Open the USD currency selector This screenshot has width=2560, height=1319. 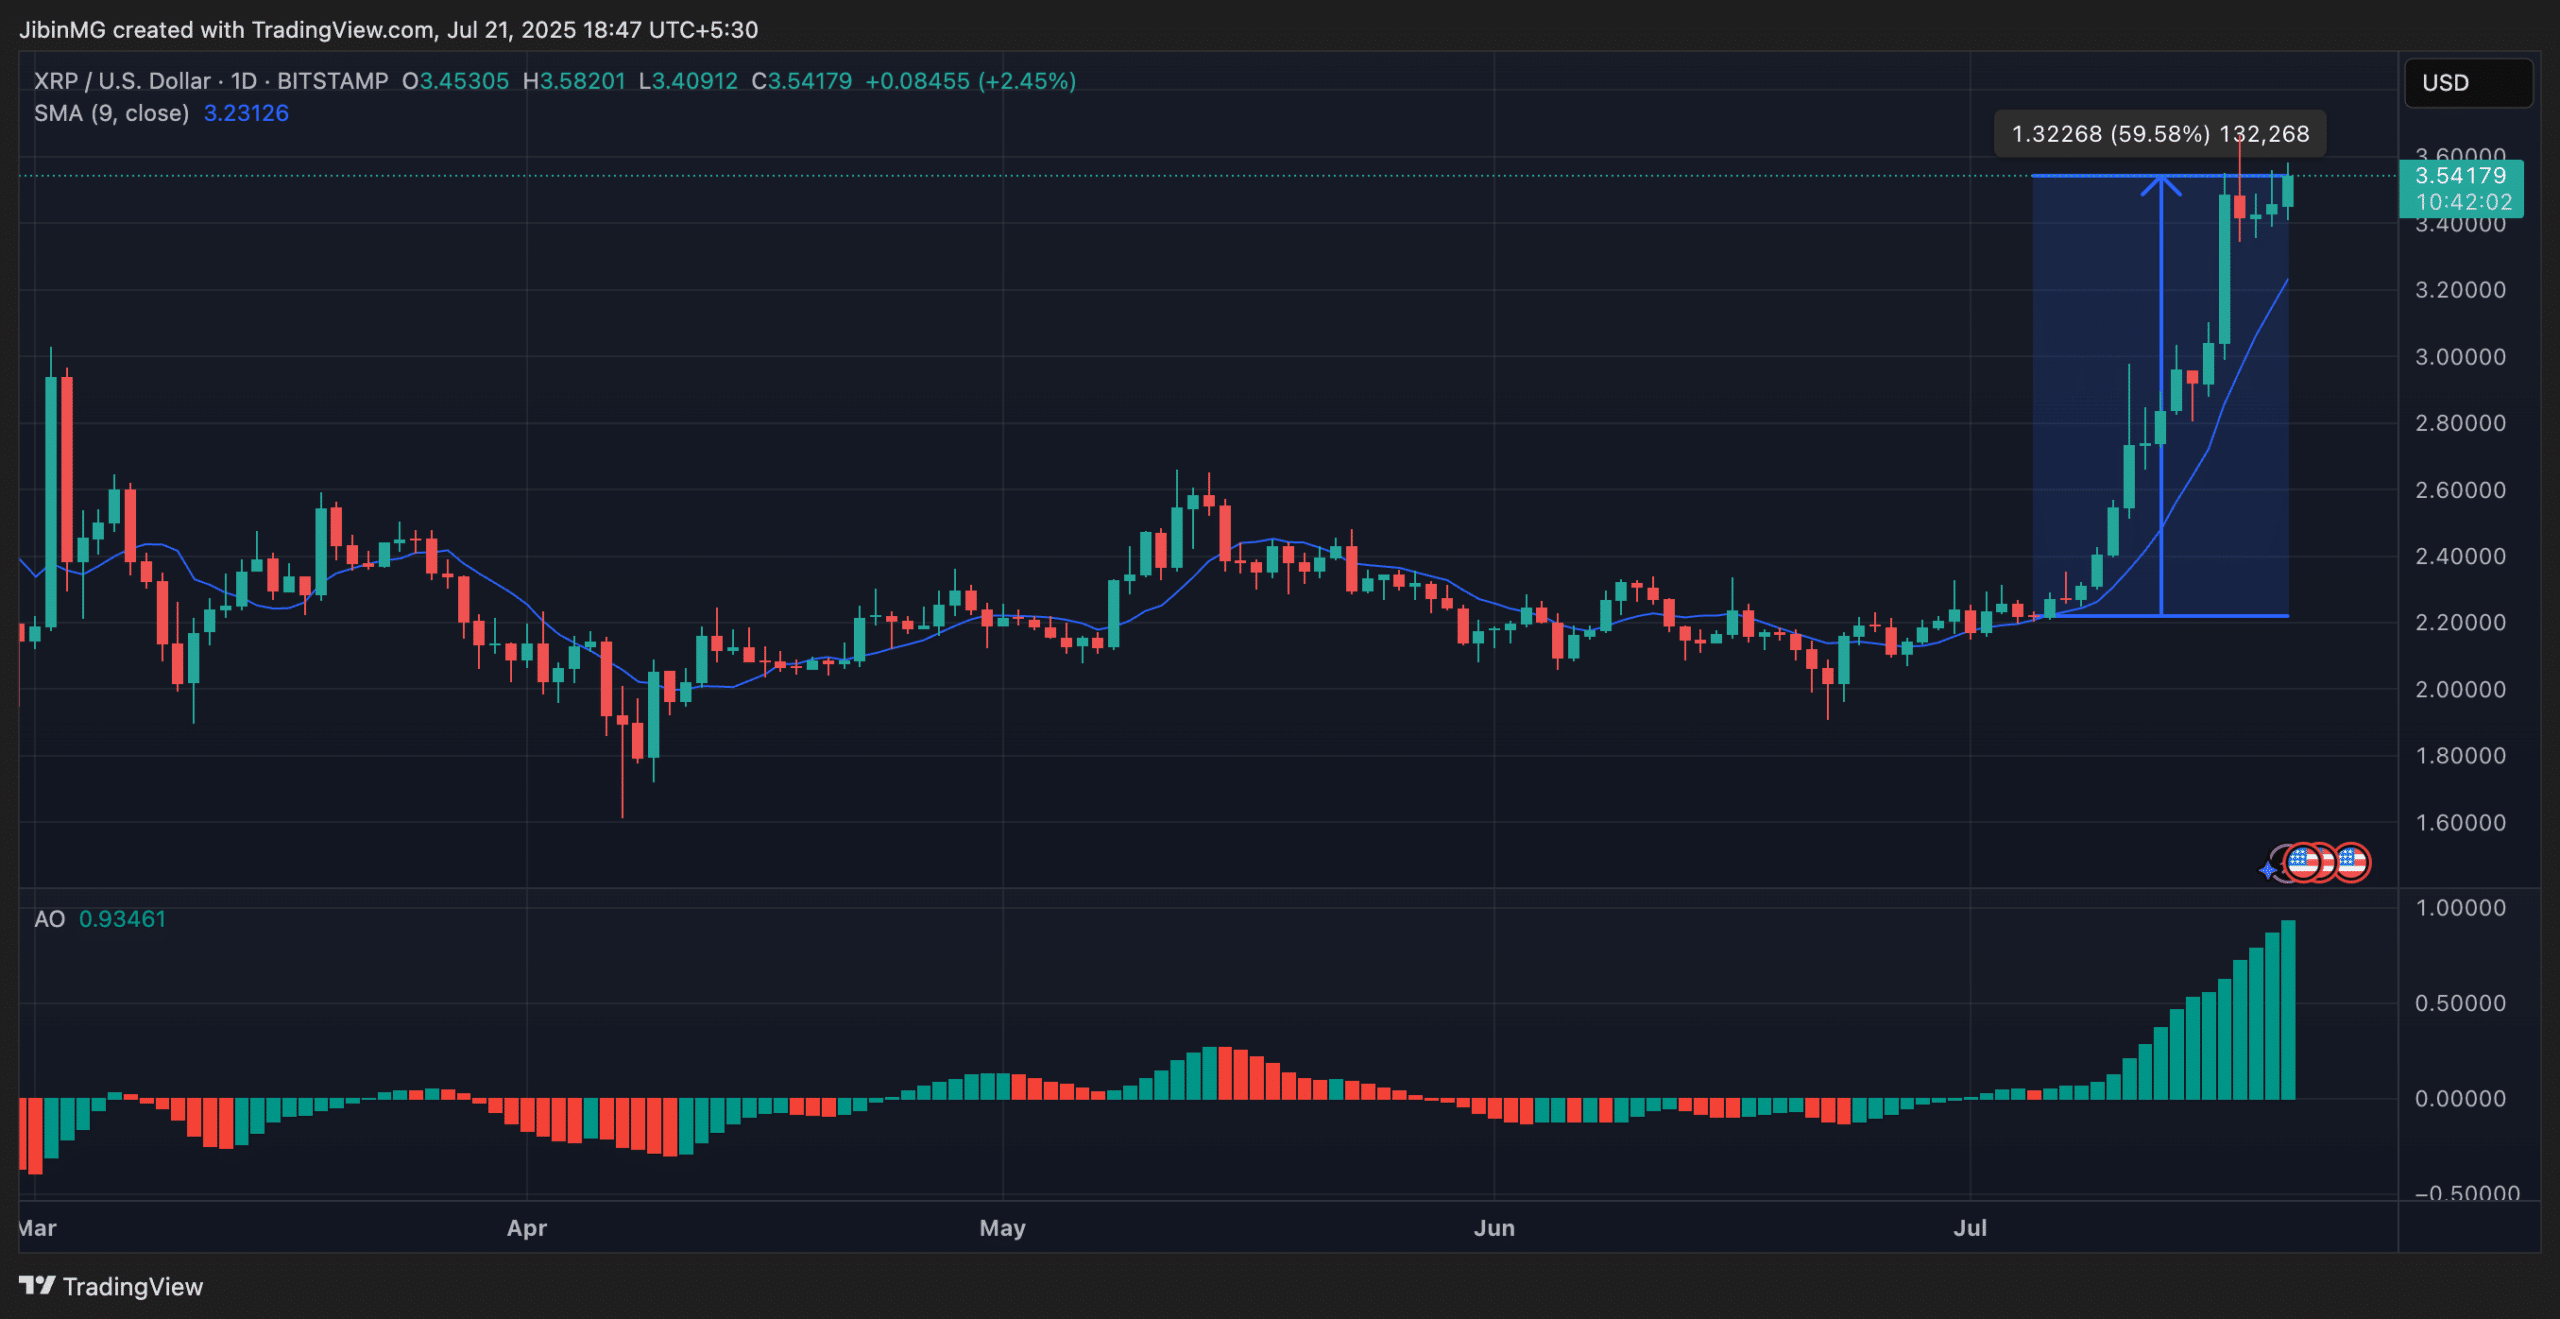2467,83
